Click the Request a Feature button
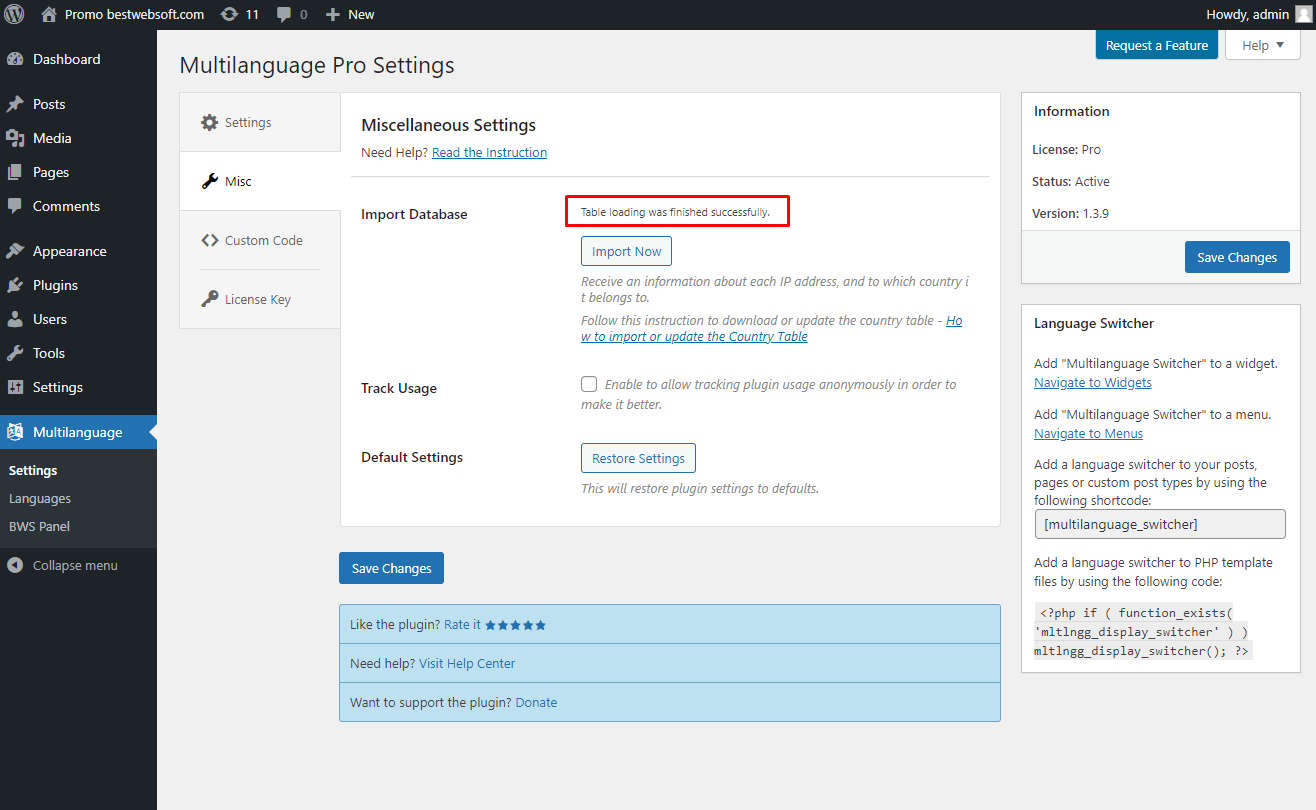Viewport: 1316px width, 810px height. point(1157,45)
